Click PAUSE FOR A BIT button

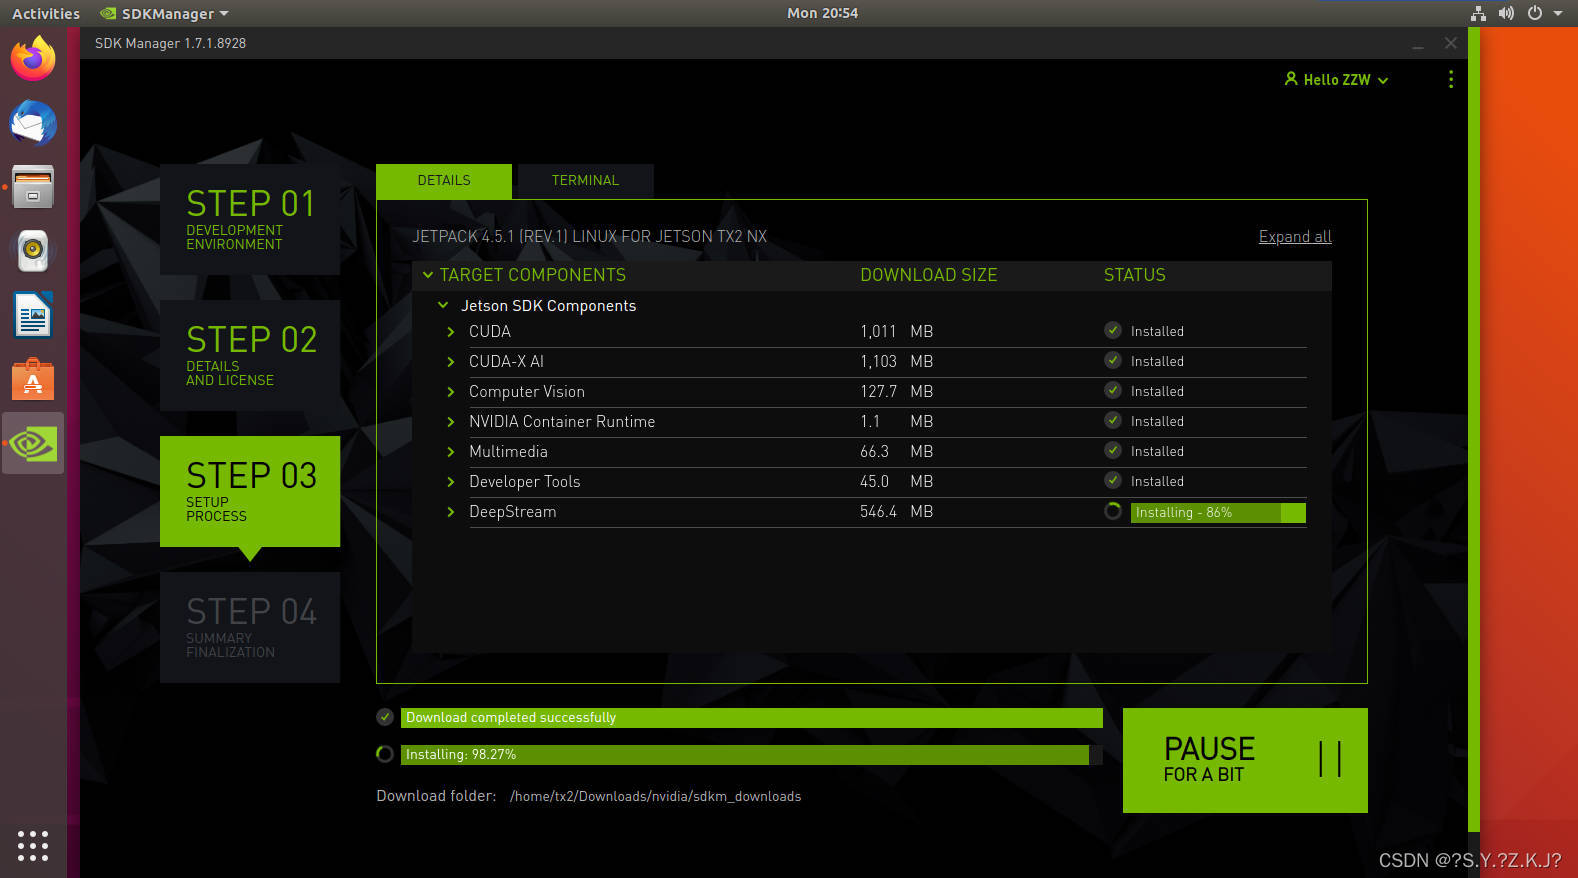[1245, 760]
